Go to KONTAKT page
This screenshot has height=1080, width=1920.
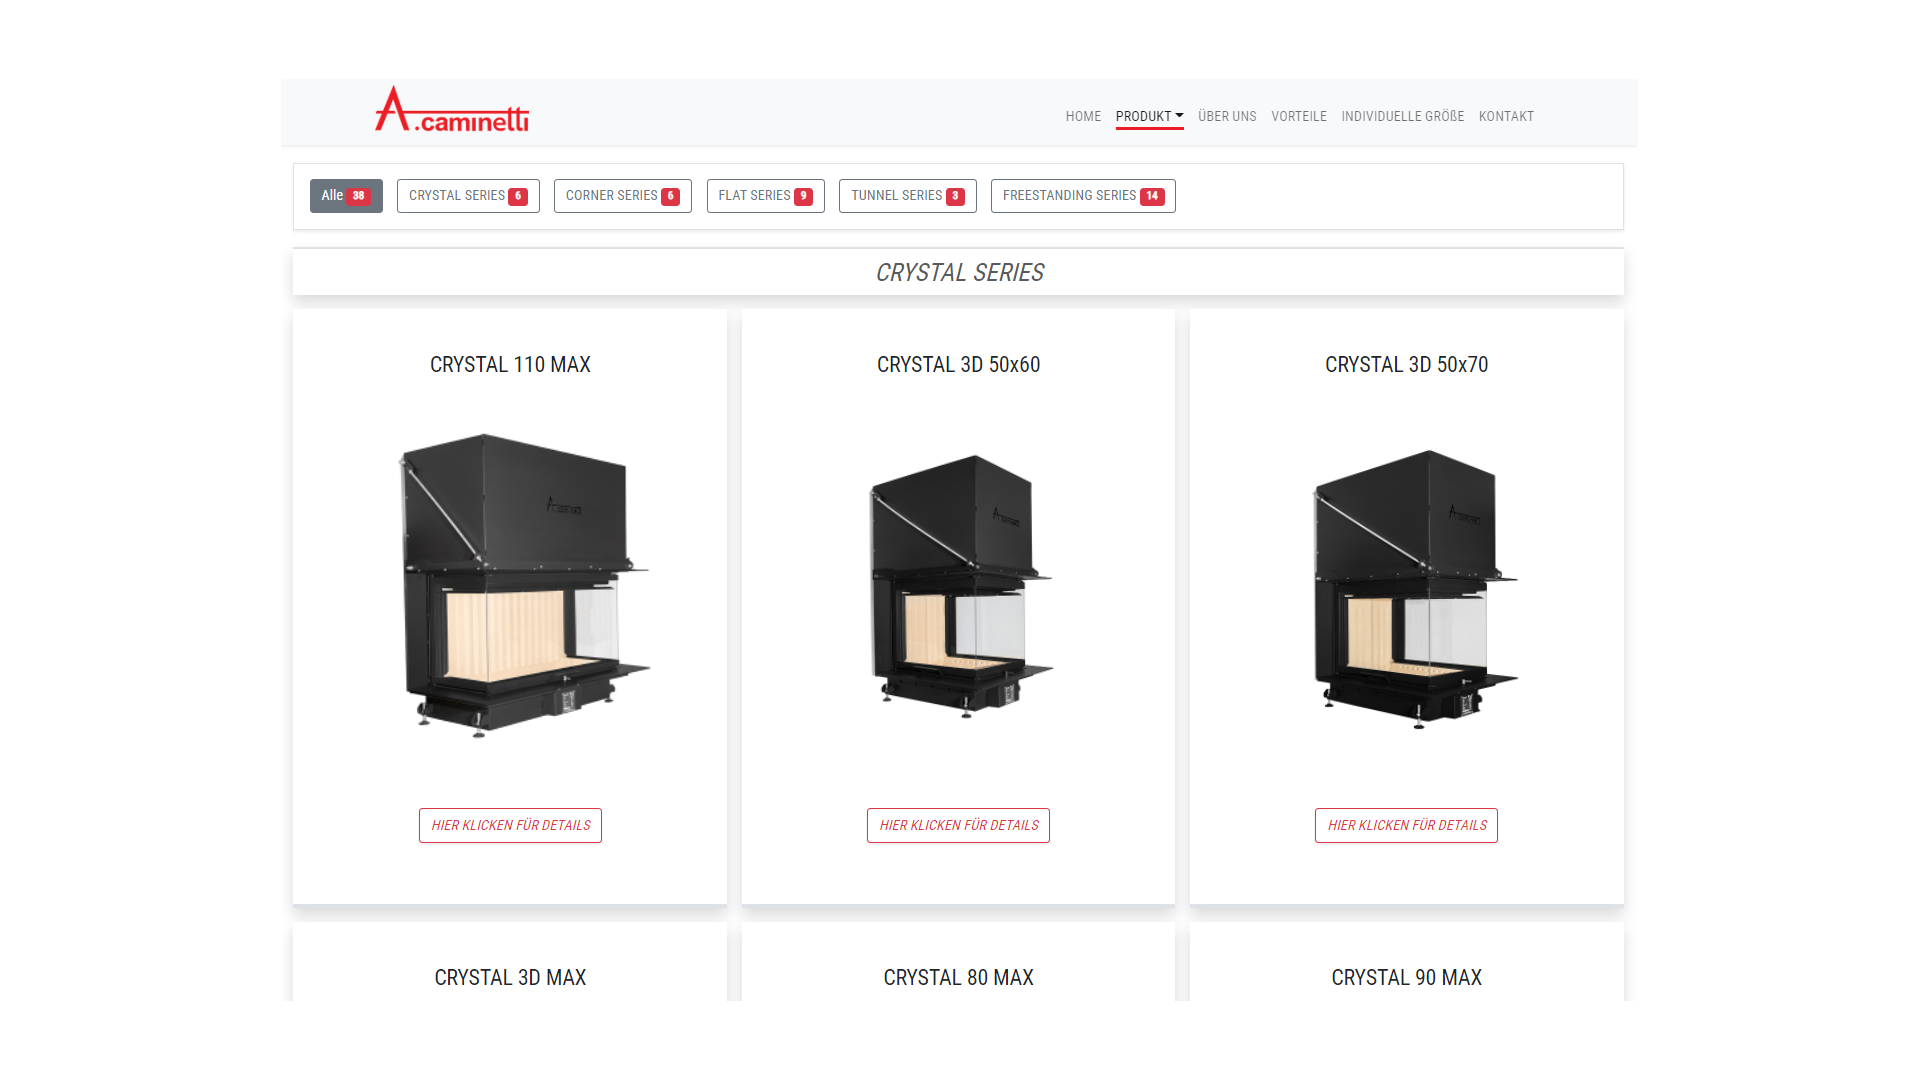click(x=1506, y=117)
